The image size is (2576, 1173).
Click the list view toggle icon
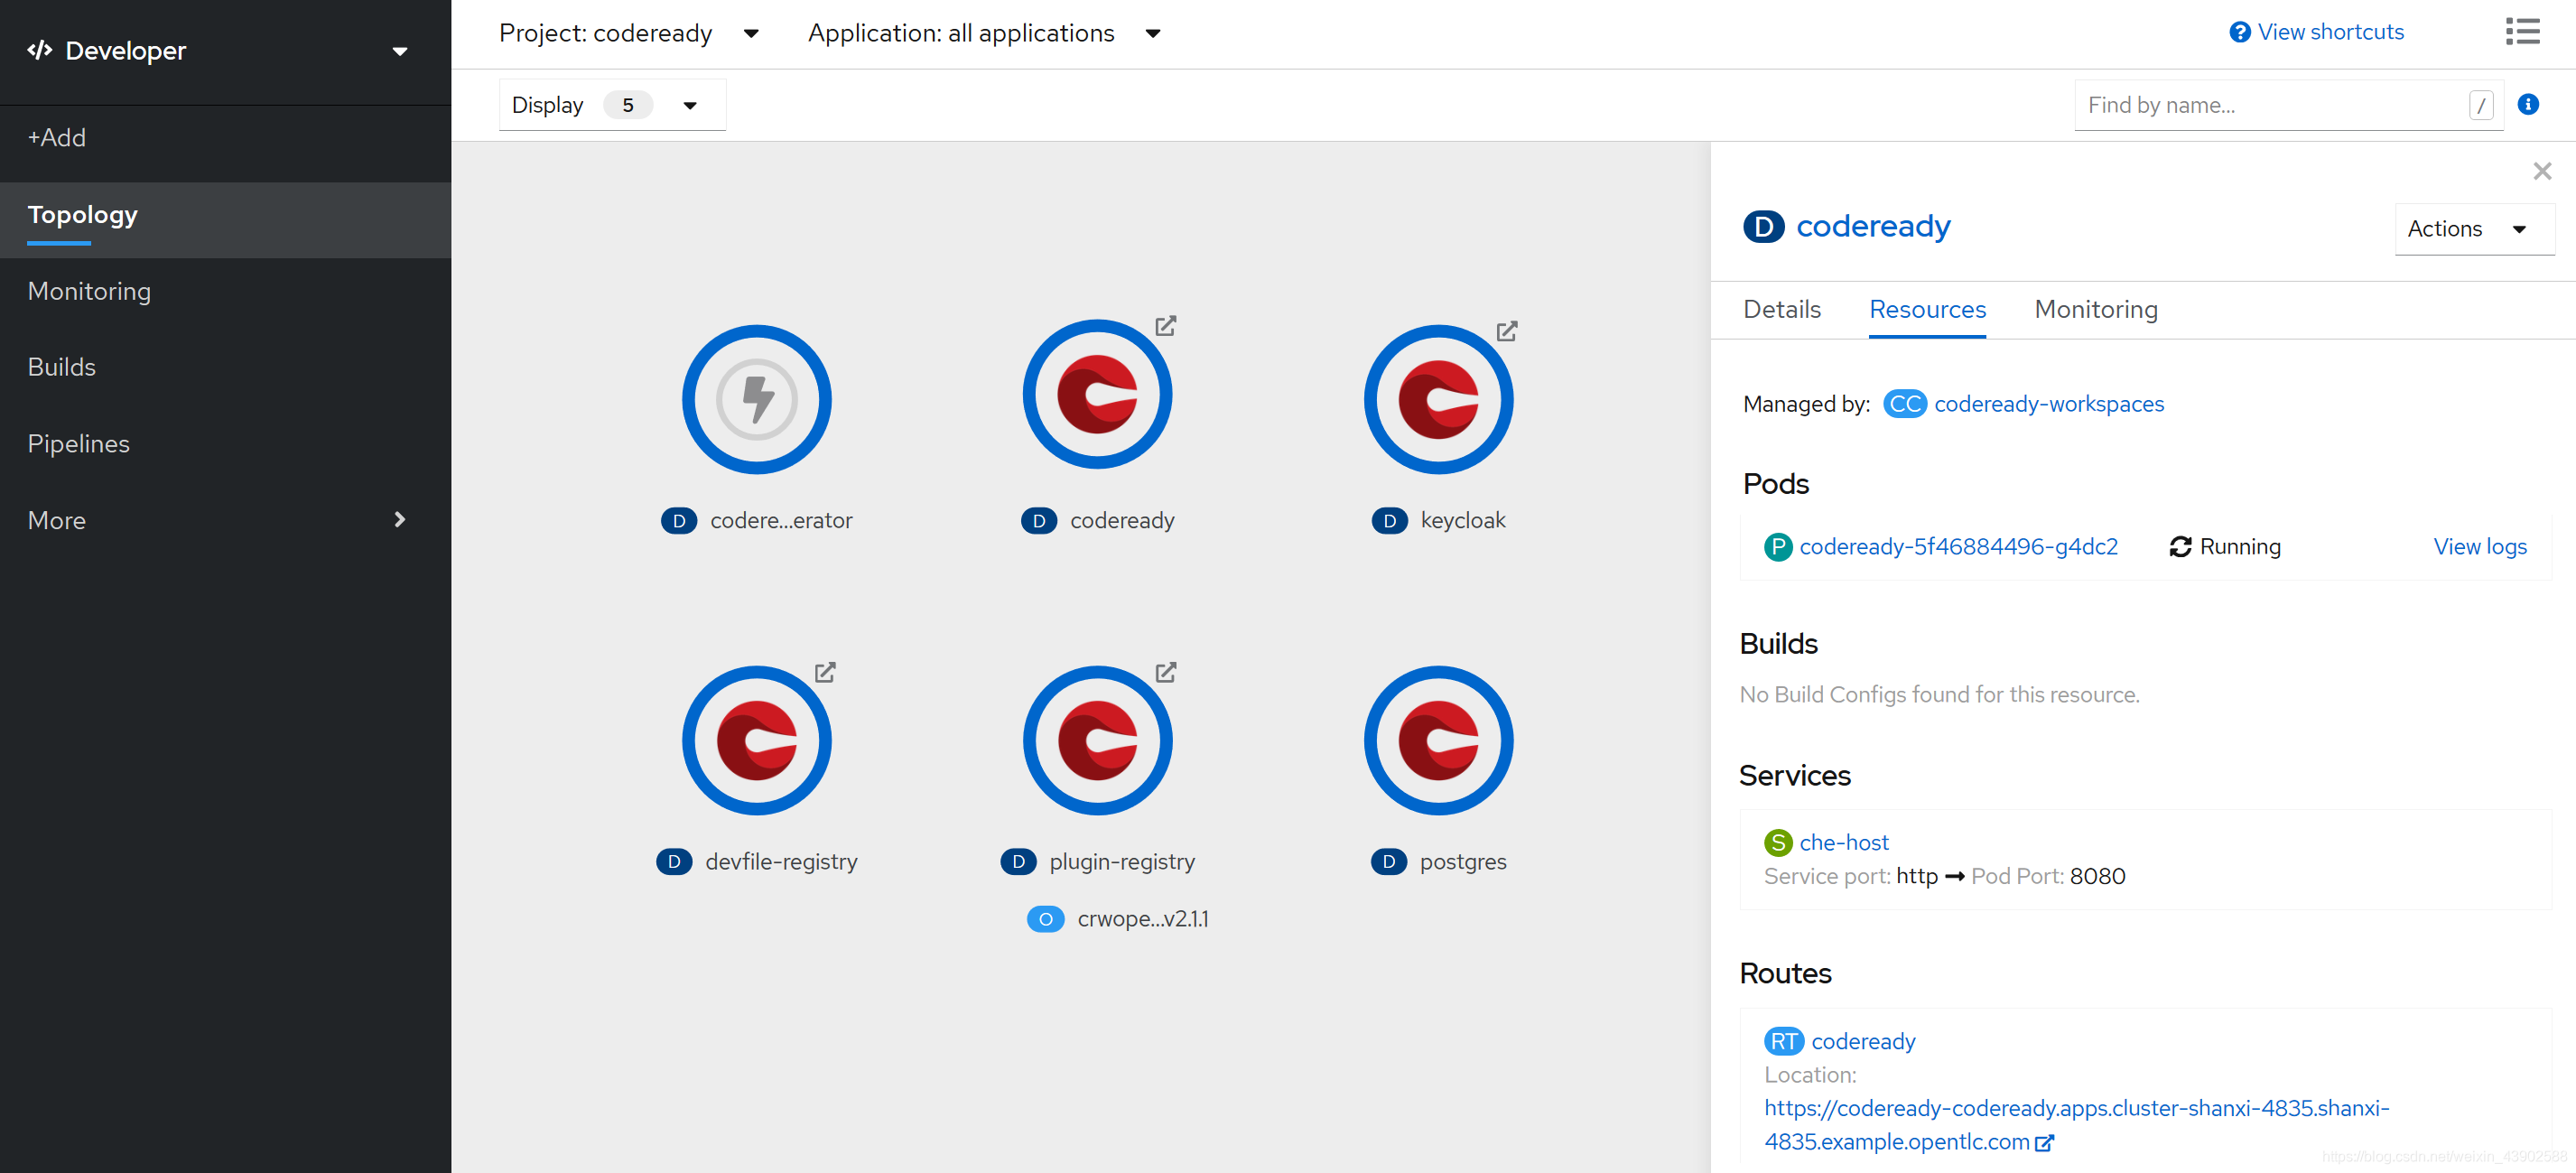click(x=2522, y=32)
